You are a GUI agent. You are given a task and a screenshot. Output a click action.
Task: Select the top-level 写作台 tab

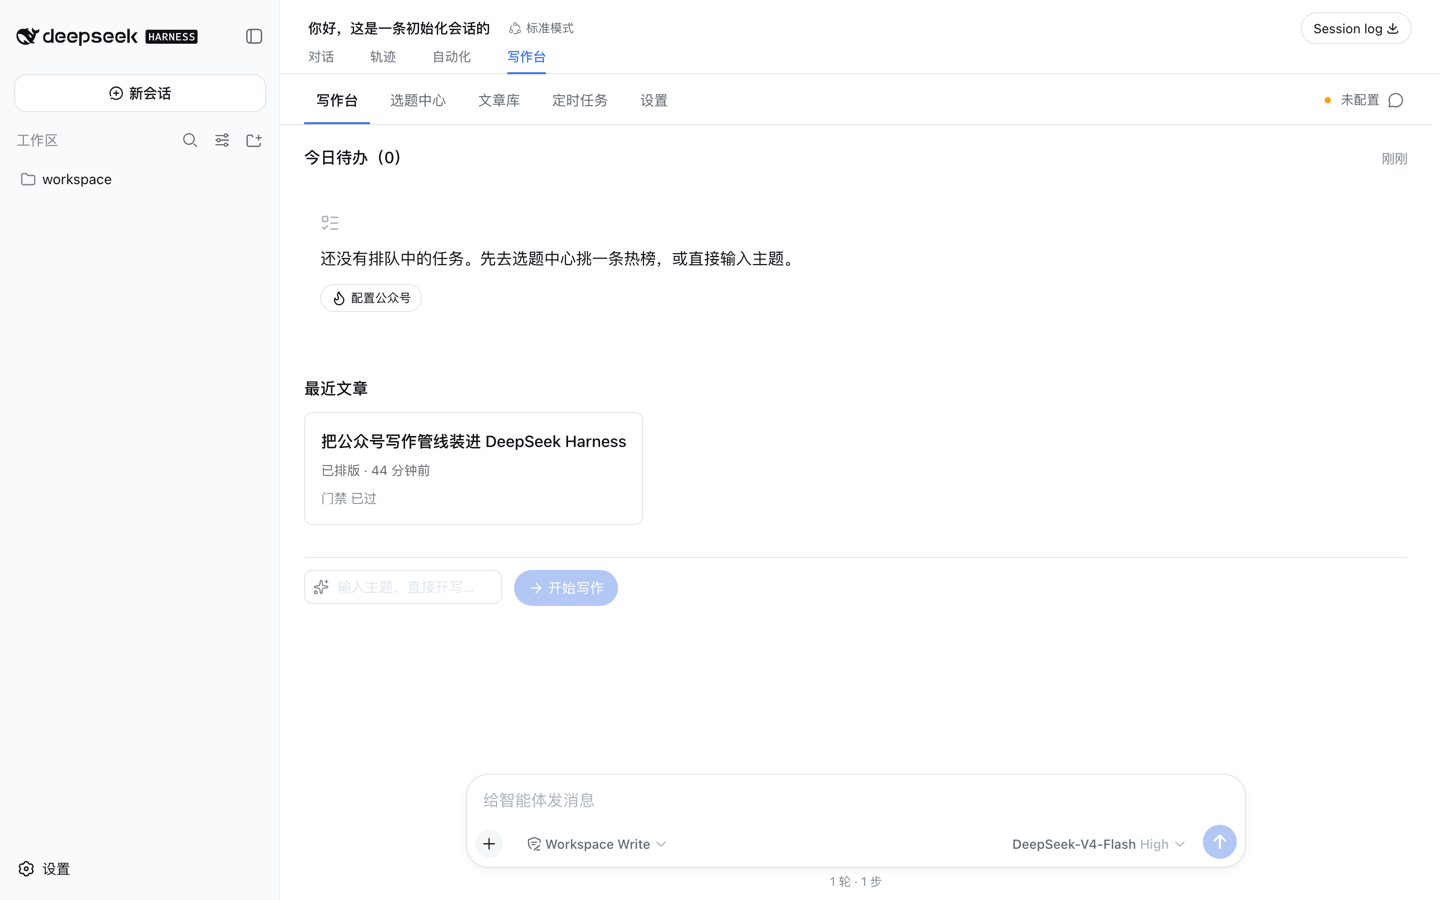point(526,57)
